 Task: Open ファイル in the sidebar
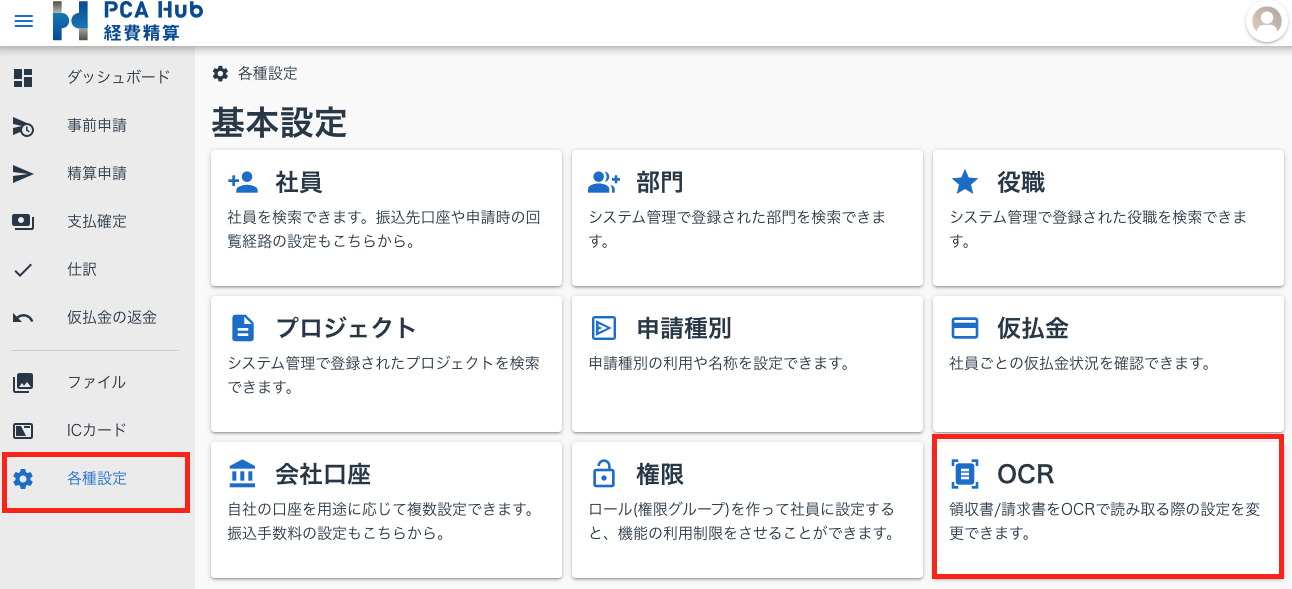tap(96, 382)
